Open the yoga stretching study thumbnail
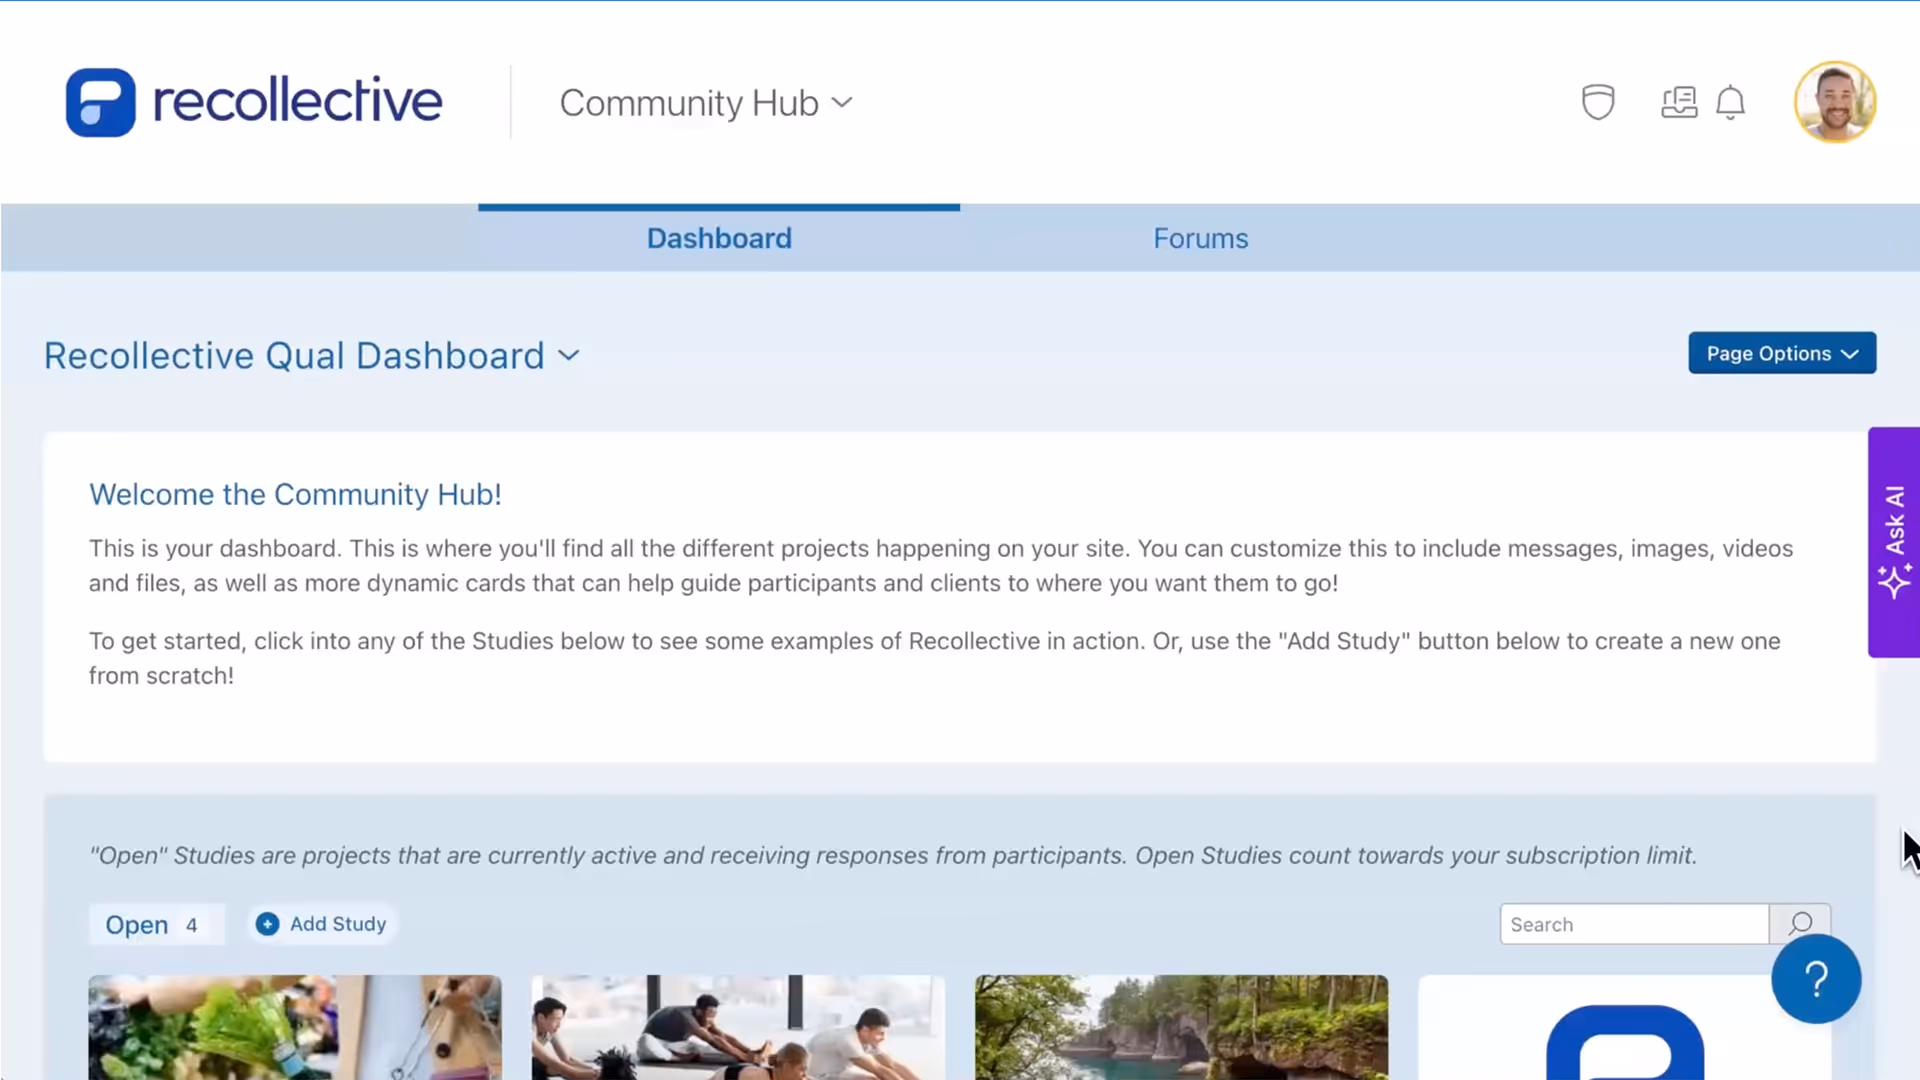Image resolution: width=1920 pixels, height=1080 pixels. coord(737,1027)
